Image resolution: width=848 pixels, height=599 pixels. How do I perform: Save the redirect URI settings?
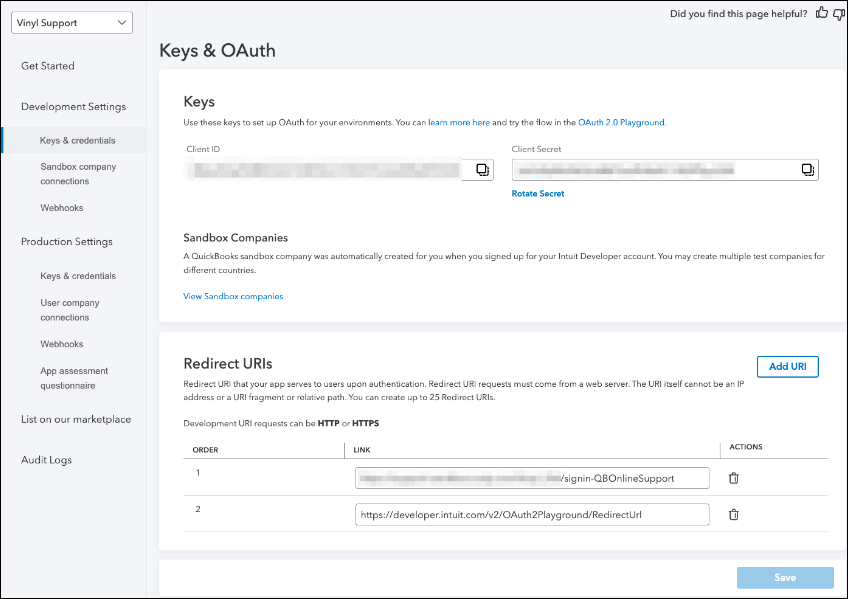click(x=784, y=577)
